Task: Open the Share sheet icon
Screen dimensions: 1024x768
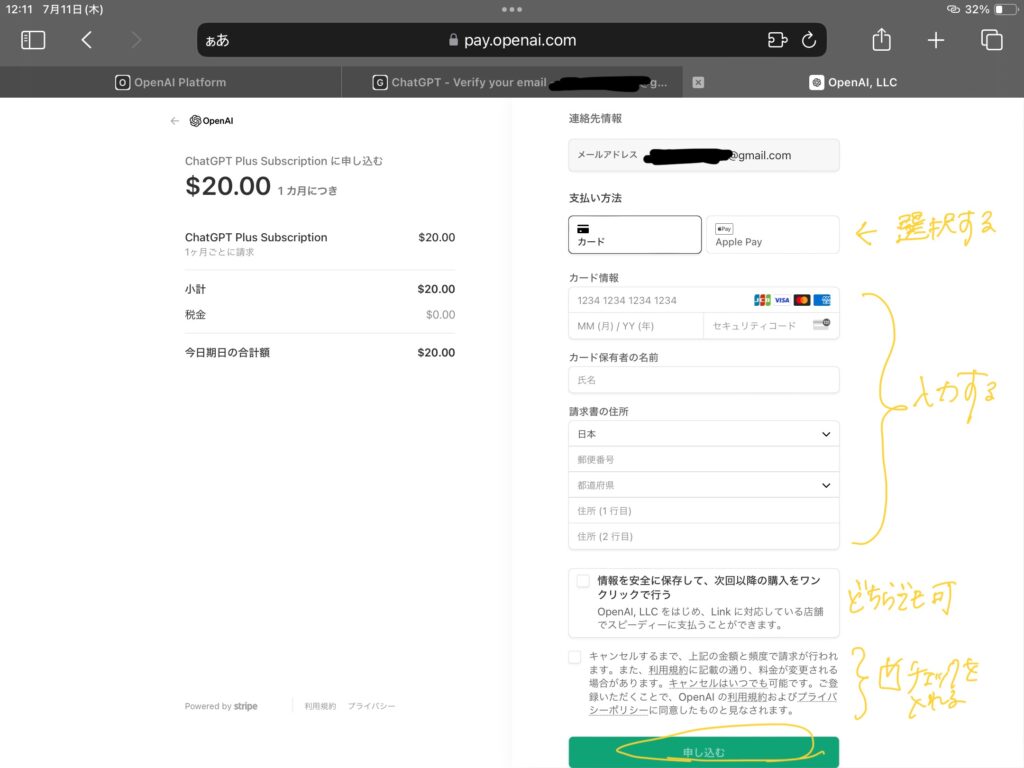Action: [882, 39]
